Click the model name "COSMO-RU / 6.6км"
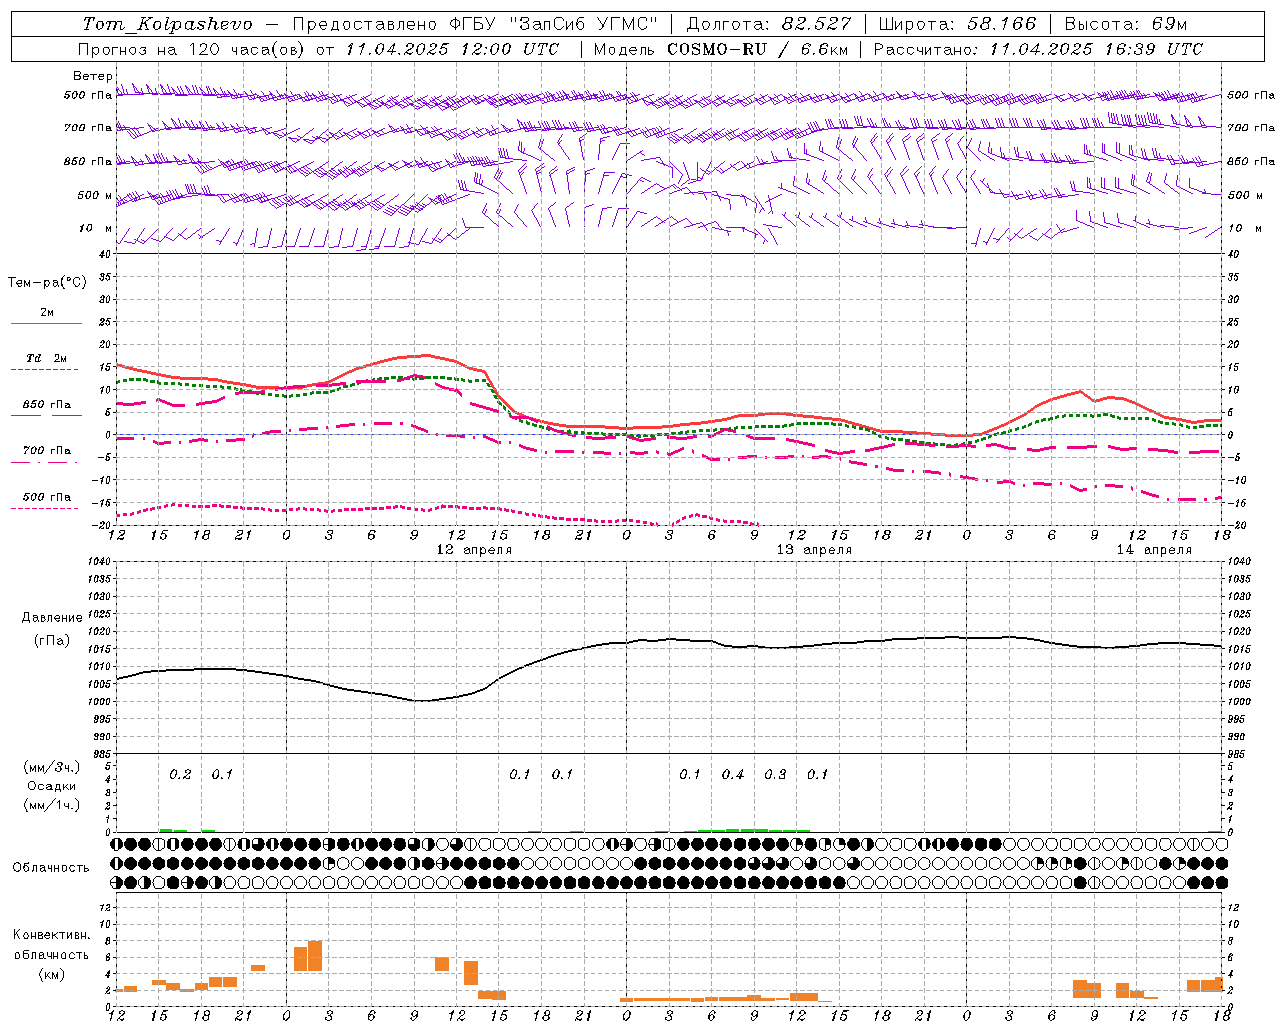 (758, 49)
